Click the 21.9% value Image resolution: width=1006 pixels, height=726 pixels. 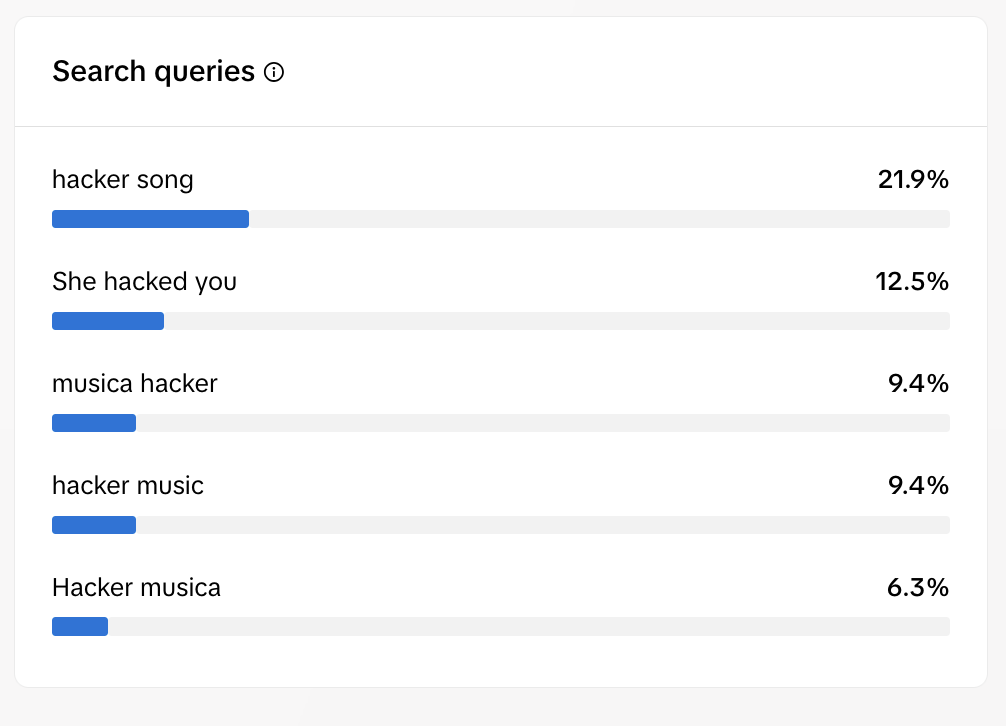[913, 180]
